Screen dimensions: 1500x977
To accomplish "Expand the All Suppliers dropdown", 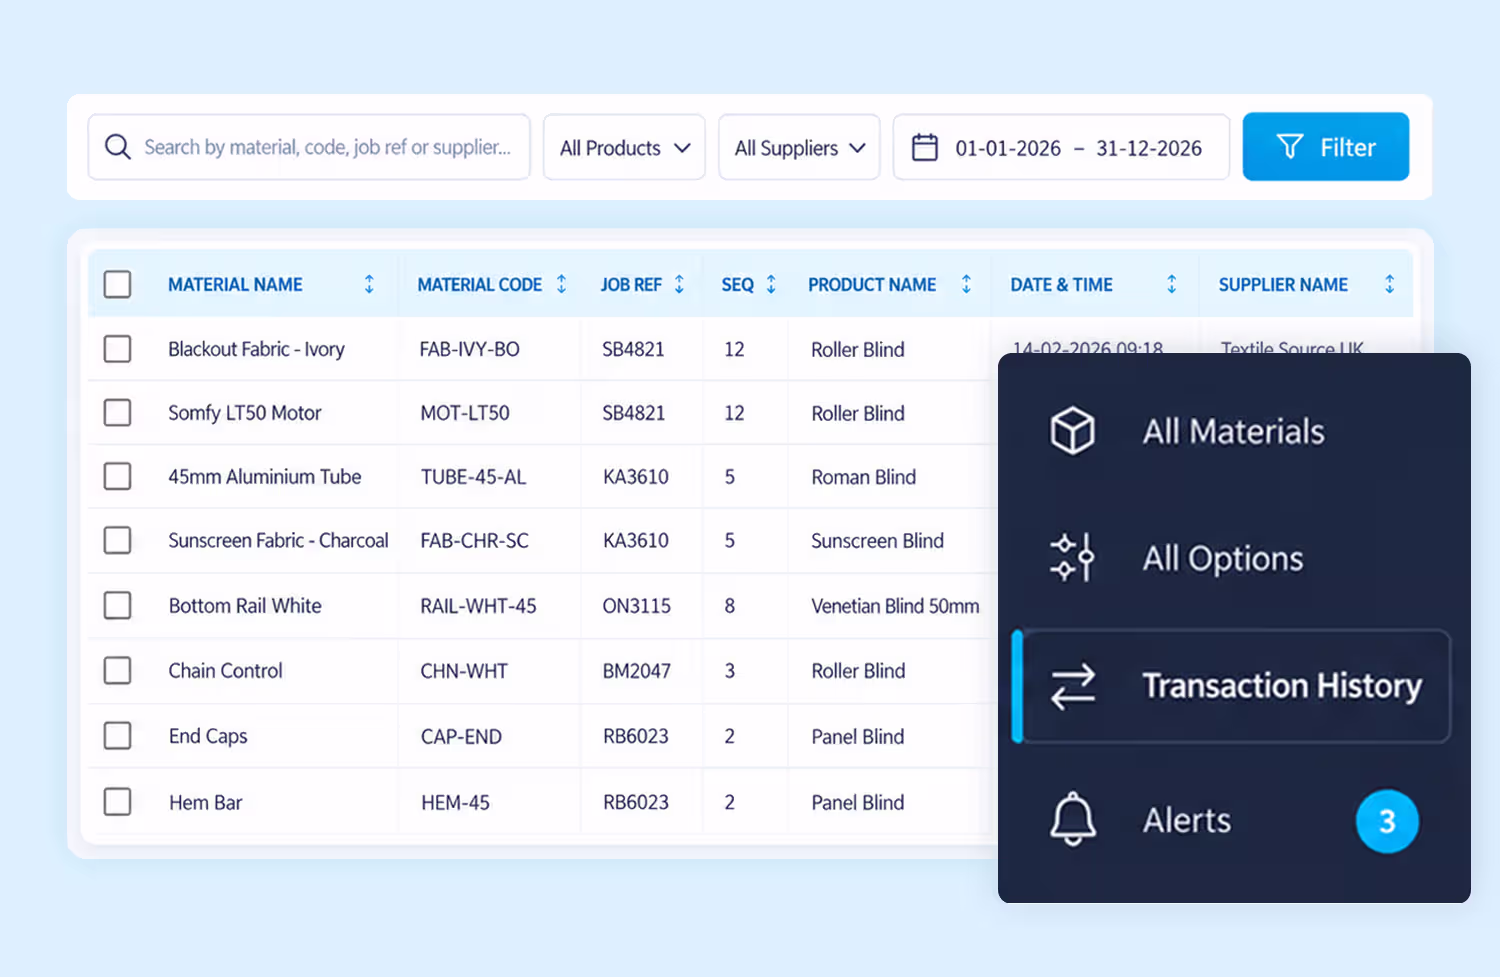I will click(x=799, y=147).
